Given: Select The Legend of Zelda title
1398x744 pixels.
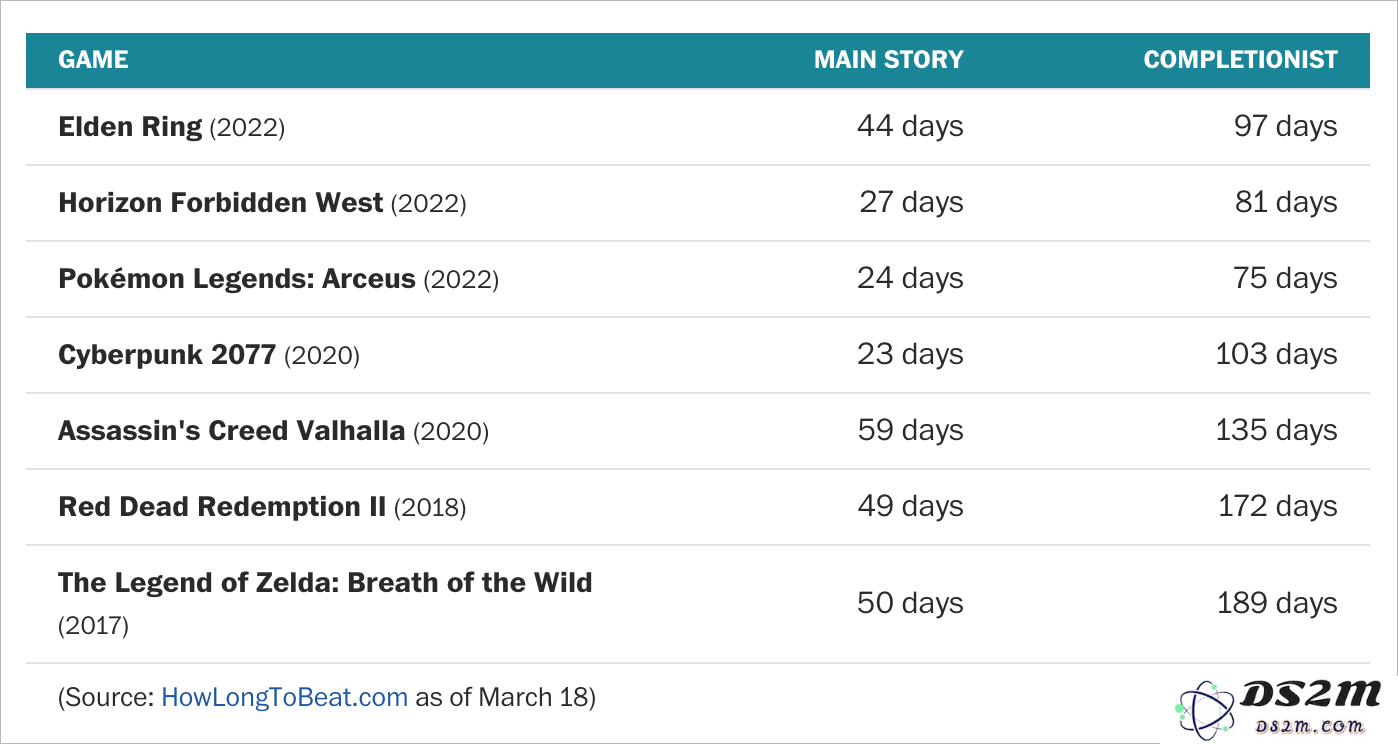Looking at the screenshot, I should click(325, 583).
